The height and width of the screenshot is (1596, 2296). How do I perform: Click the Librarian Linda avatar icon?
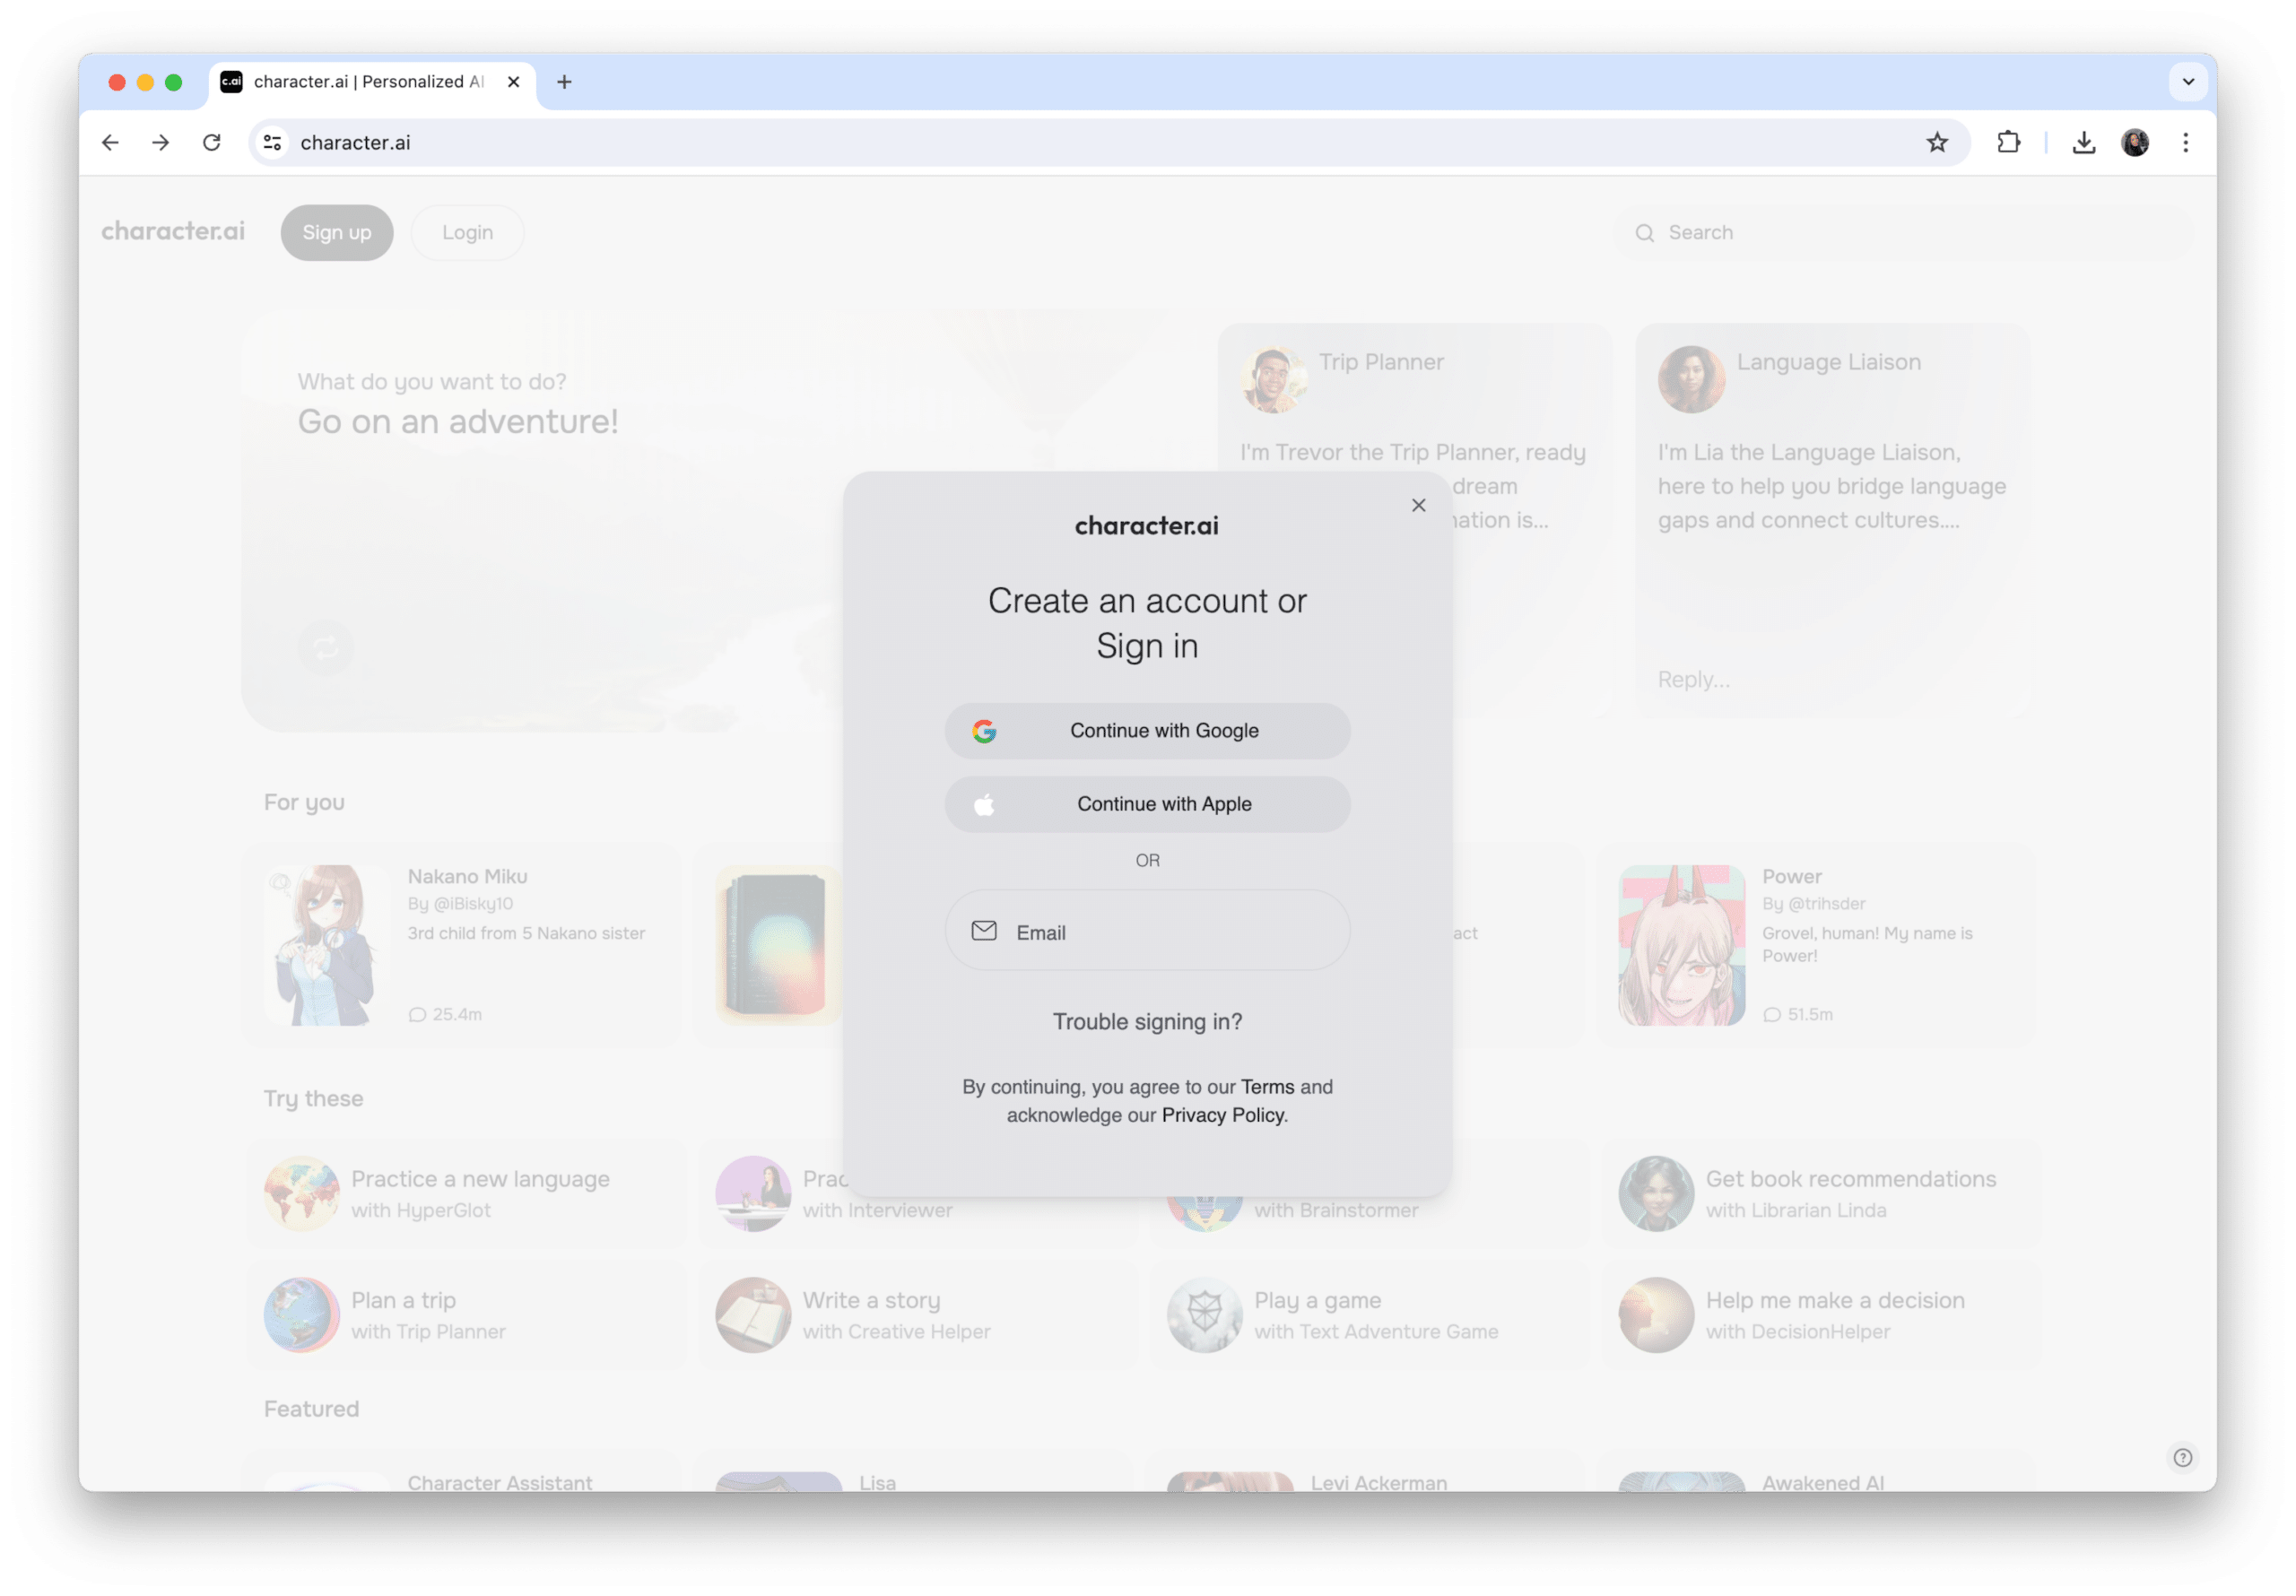click(1656, 1194)
